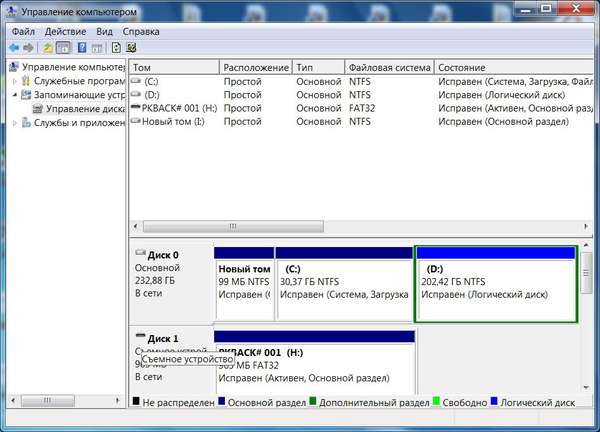This screenshot has height=432, width=600.
Task: Select the (C:) volume row
Action: [361, 82]
